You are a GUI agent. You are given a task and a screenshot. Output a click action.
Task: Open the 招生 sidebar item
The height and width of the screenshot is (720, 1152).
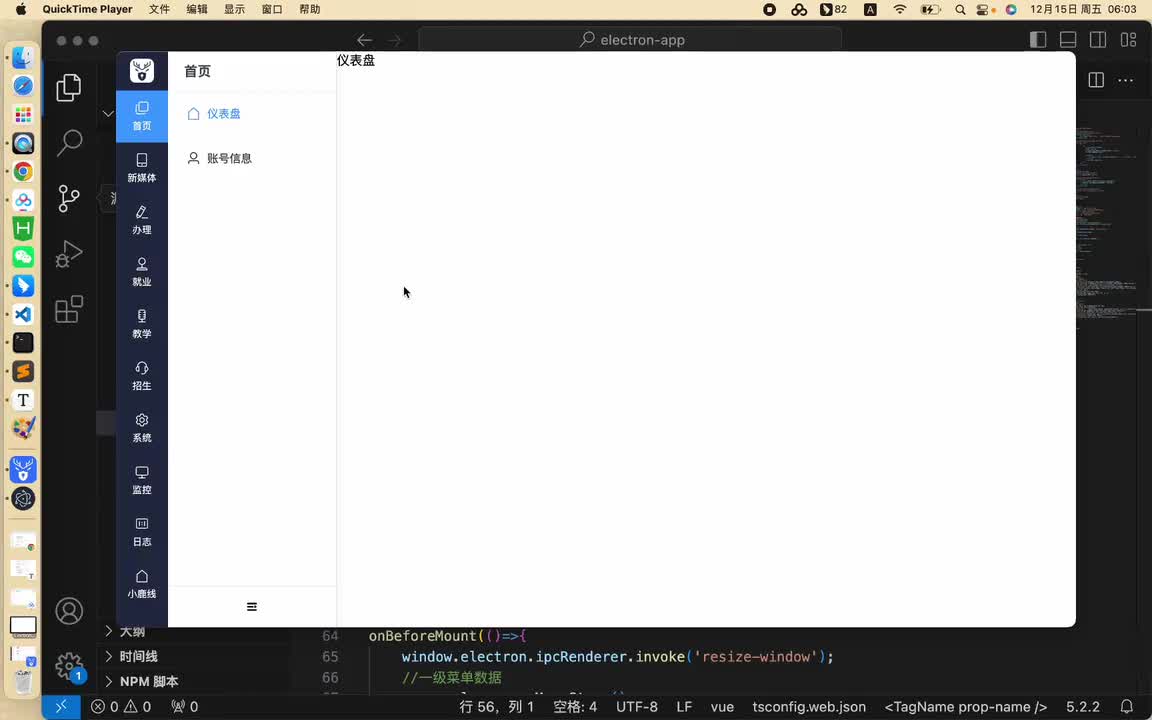click(142, 376)
